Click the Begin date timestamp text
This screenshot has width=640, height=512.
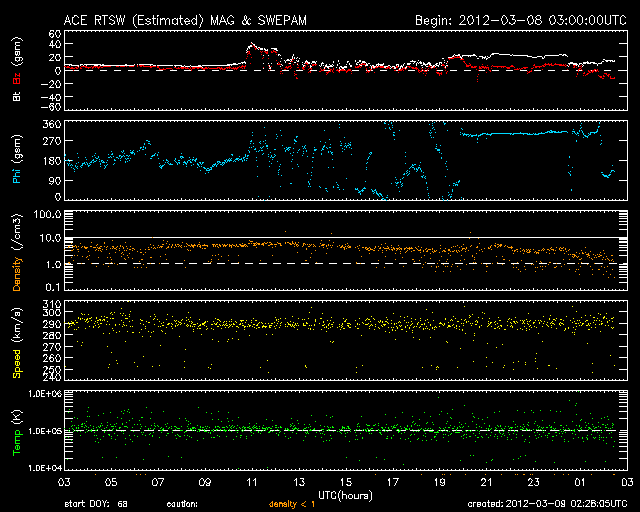(520, 19)
